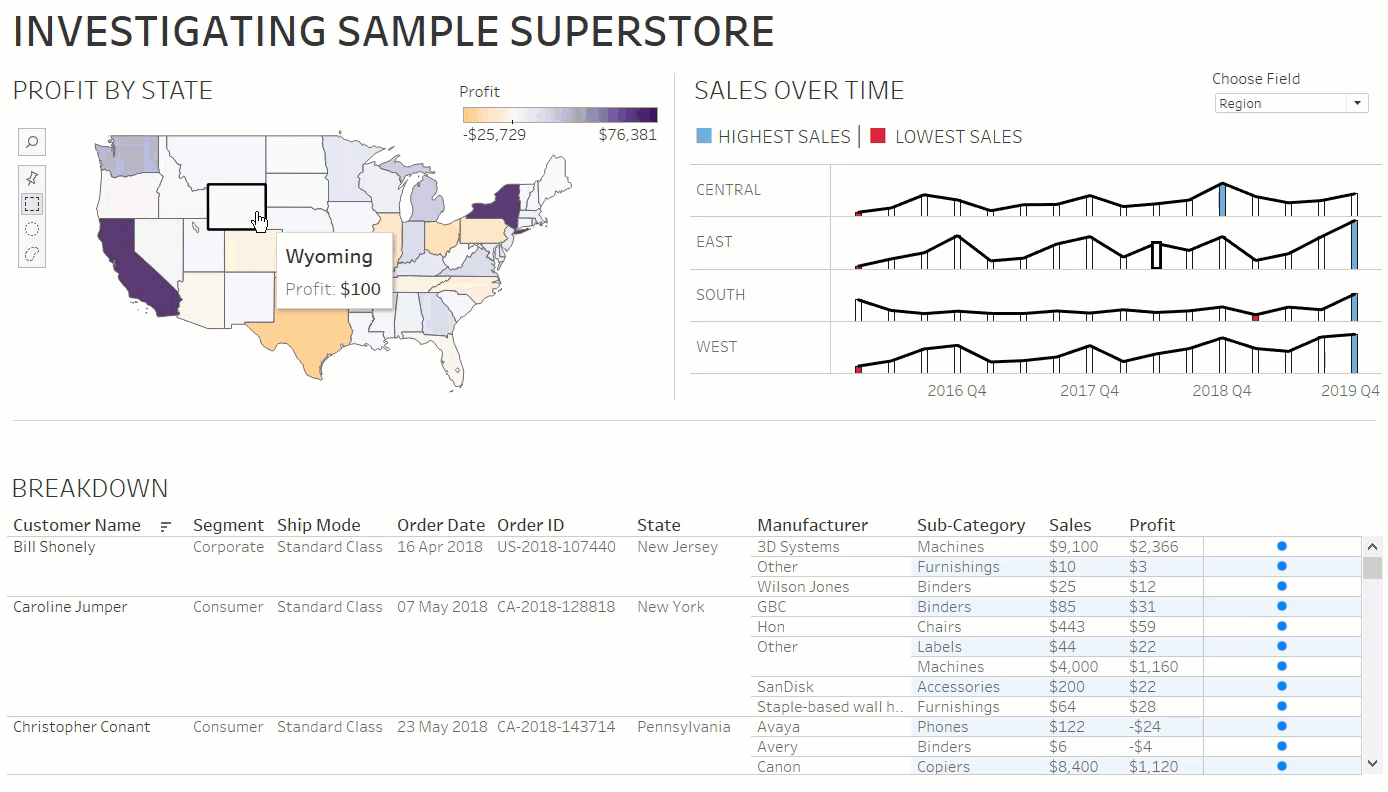The width and height of the screenshot is (1388, 792).
Task: Select customer Caroline Jumper in the table
Action: (70, 607)
